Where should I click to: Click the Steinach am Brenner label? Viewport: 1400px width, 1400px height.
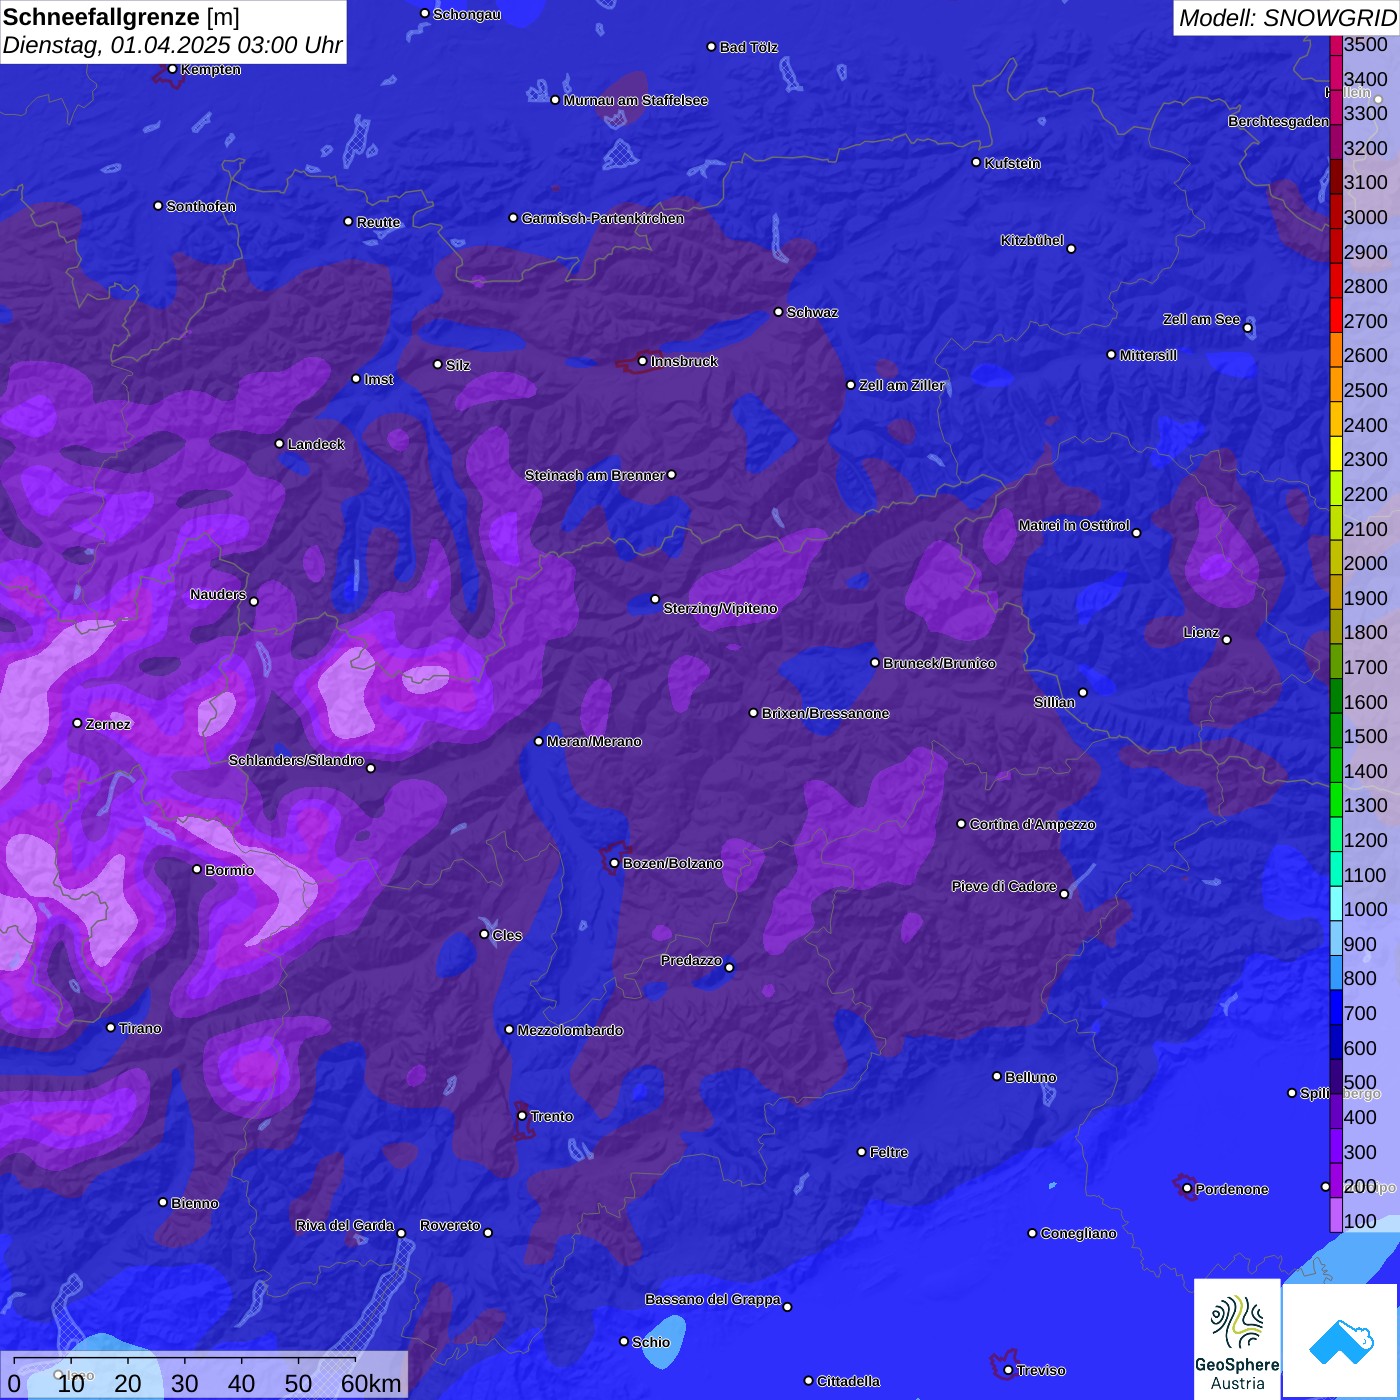(x=595, y=475)
